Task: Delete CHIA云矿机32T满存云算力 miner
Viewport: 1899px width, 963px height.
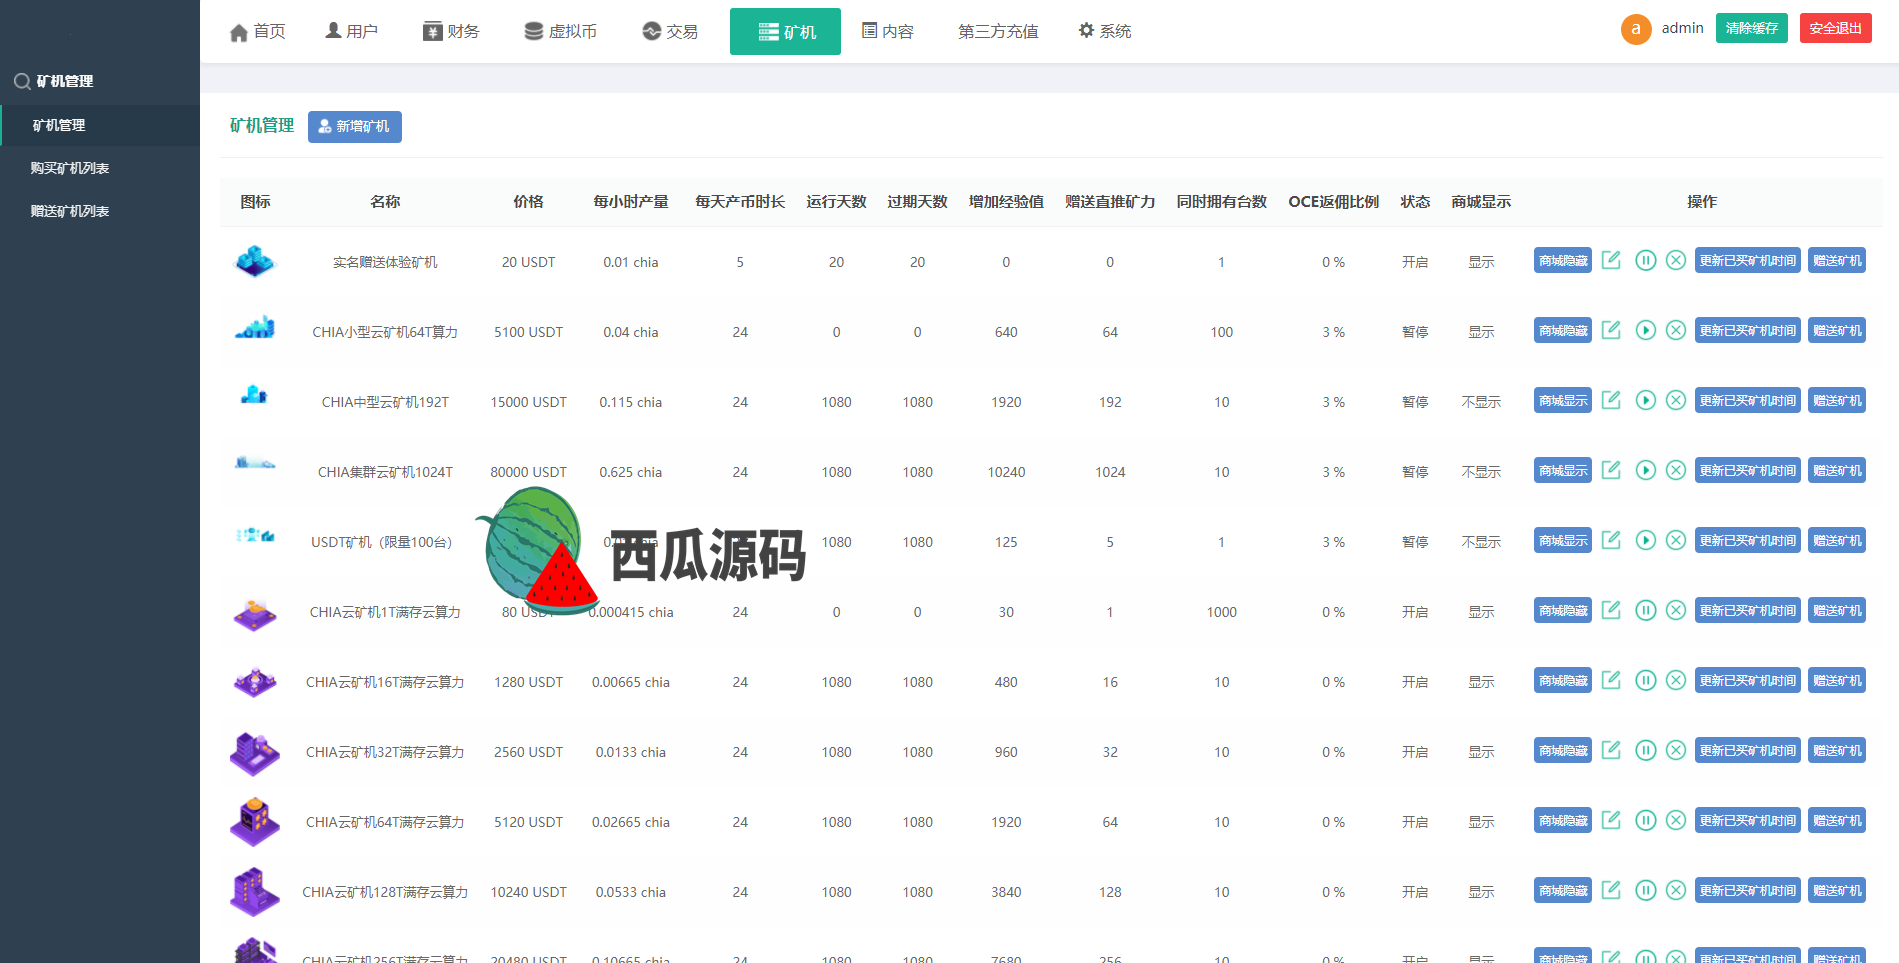Action: [x=1676, y=750]
